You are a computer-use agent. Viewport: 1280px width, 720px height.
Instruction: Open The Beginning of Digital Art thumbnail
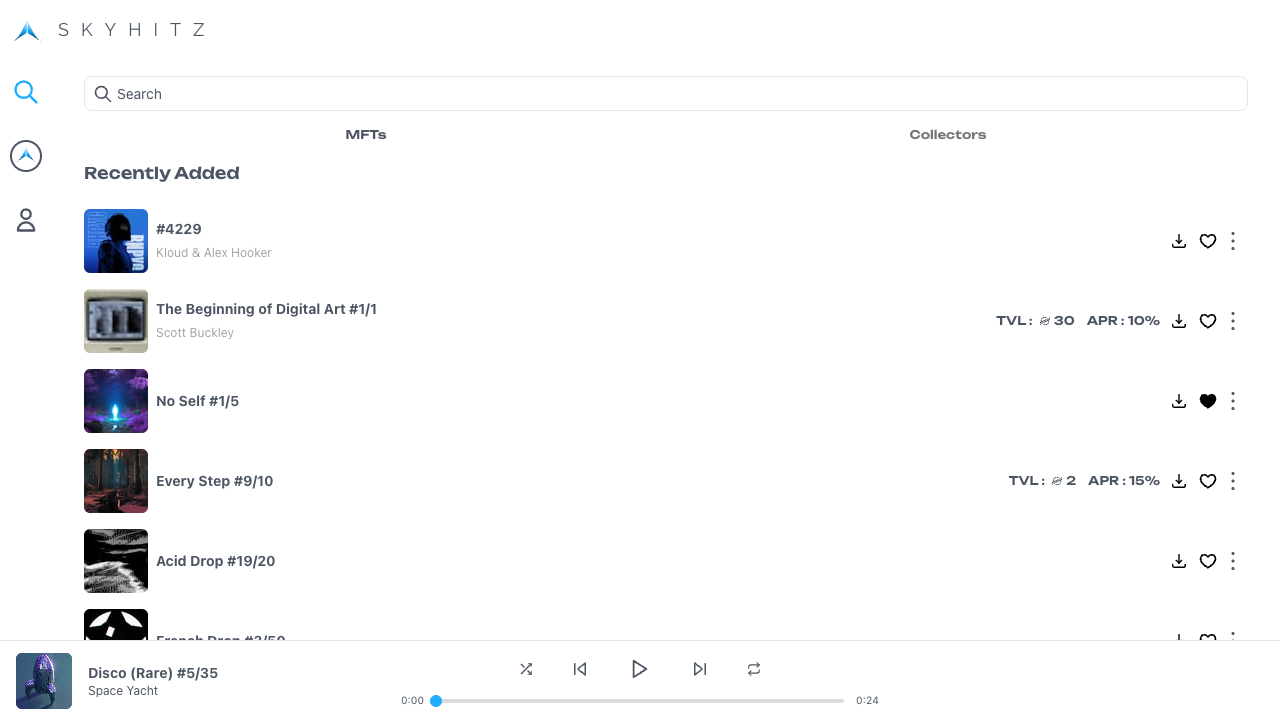coord(116,321)
